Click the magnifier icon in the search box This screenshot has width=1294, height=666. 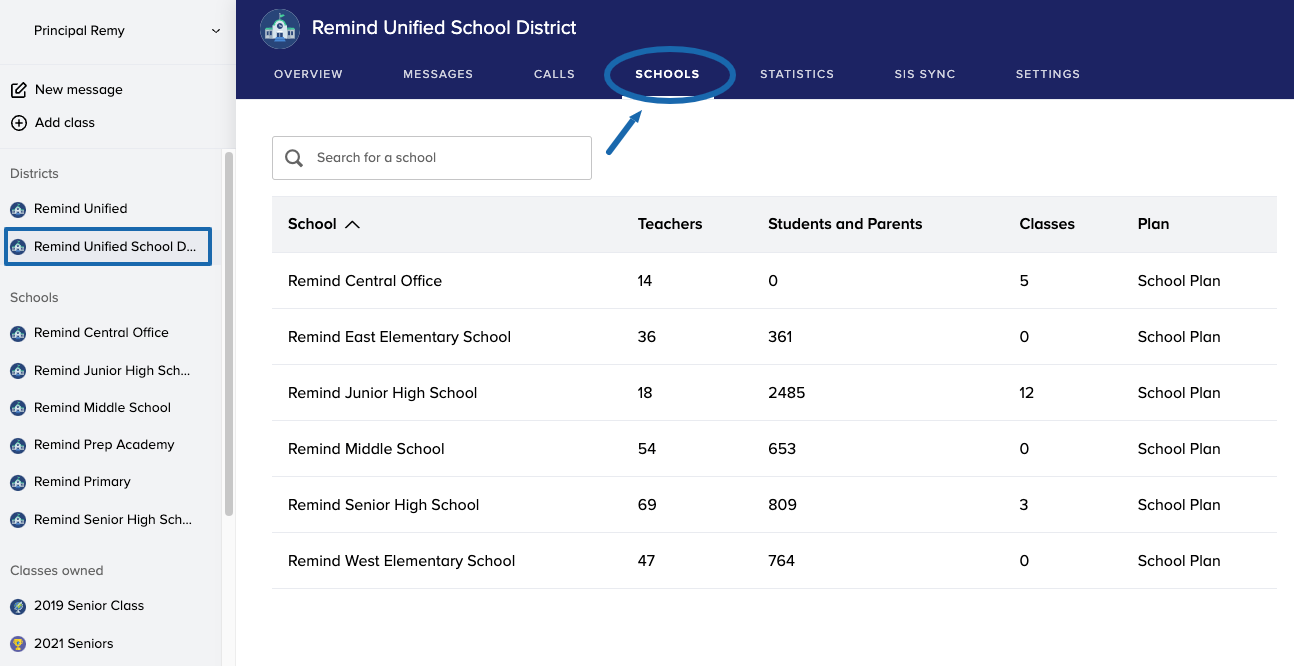(x=294, y=158)
